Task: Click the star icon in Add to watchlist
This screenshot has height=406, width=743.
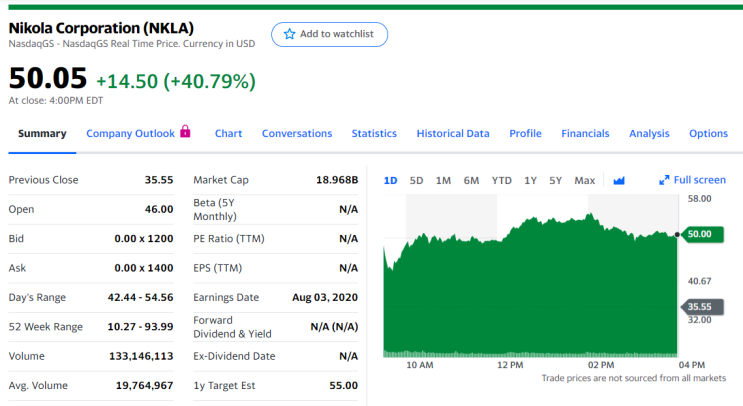Action: pos(289,34)
